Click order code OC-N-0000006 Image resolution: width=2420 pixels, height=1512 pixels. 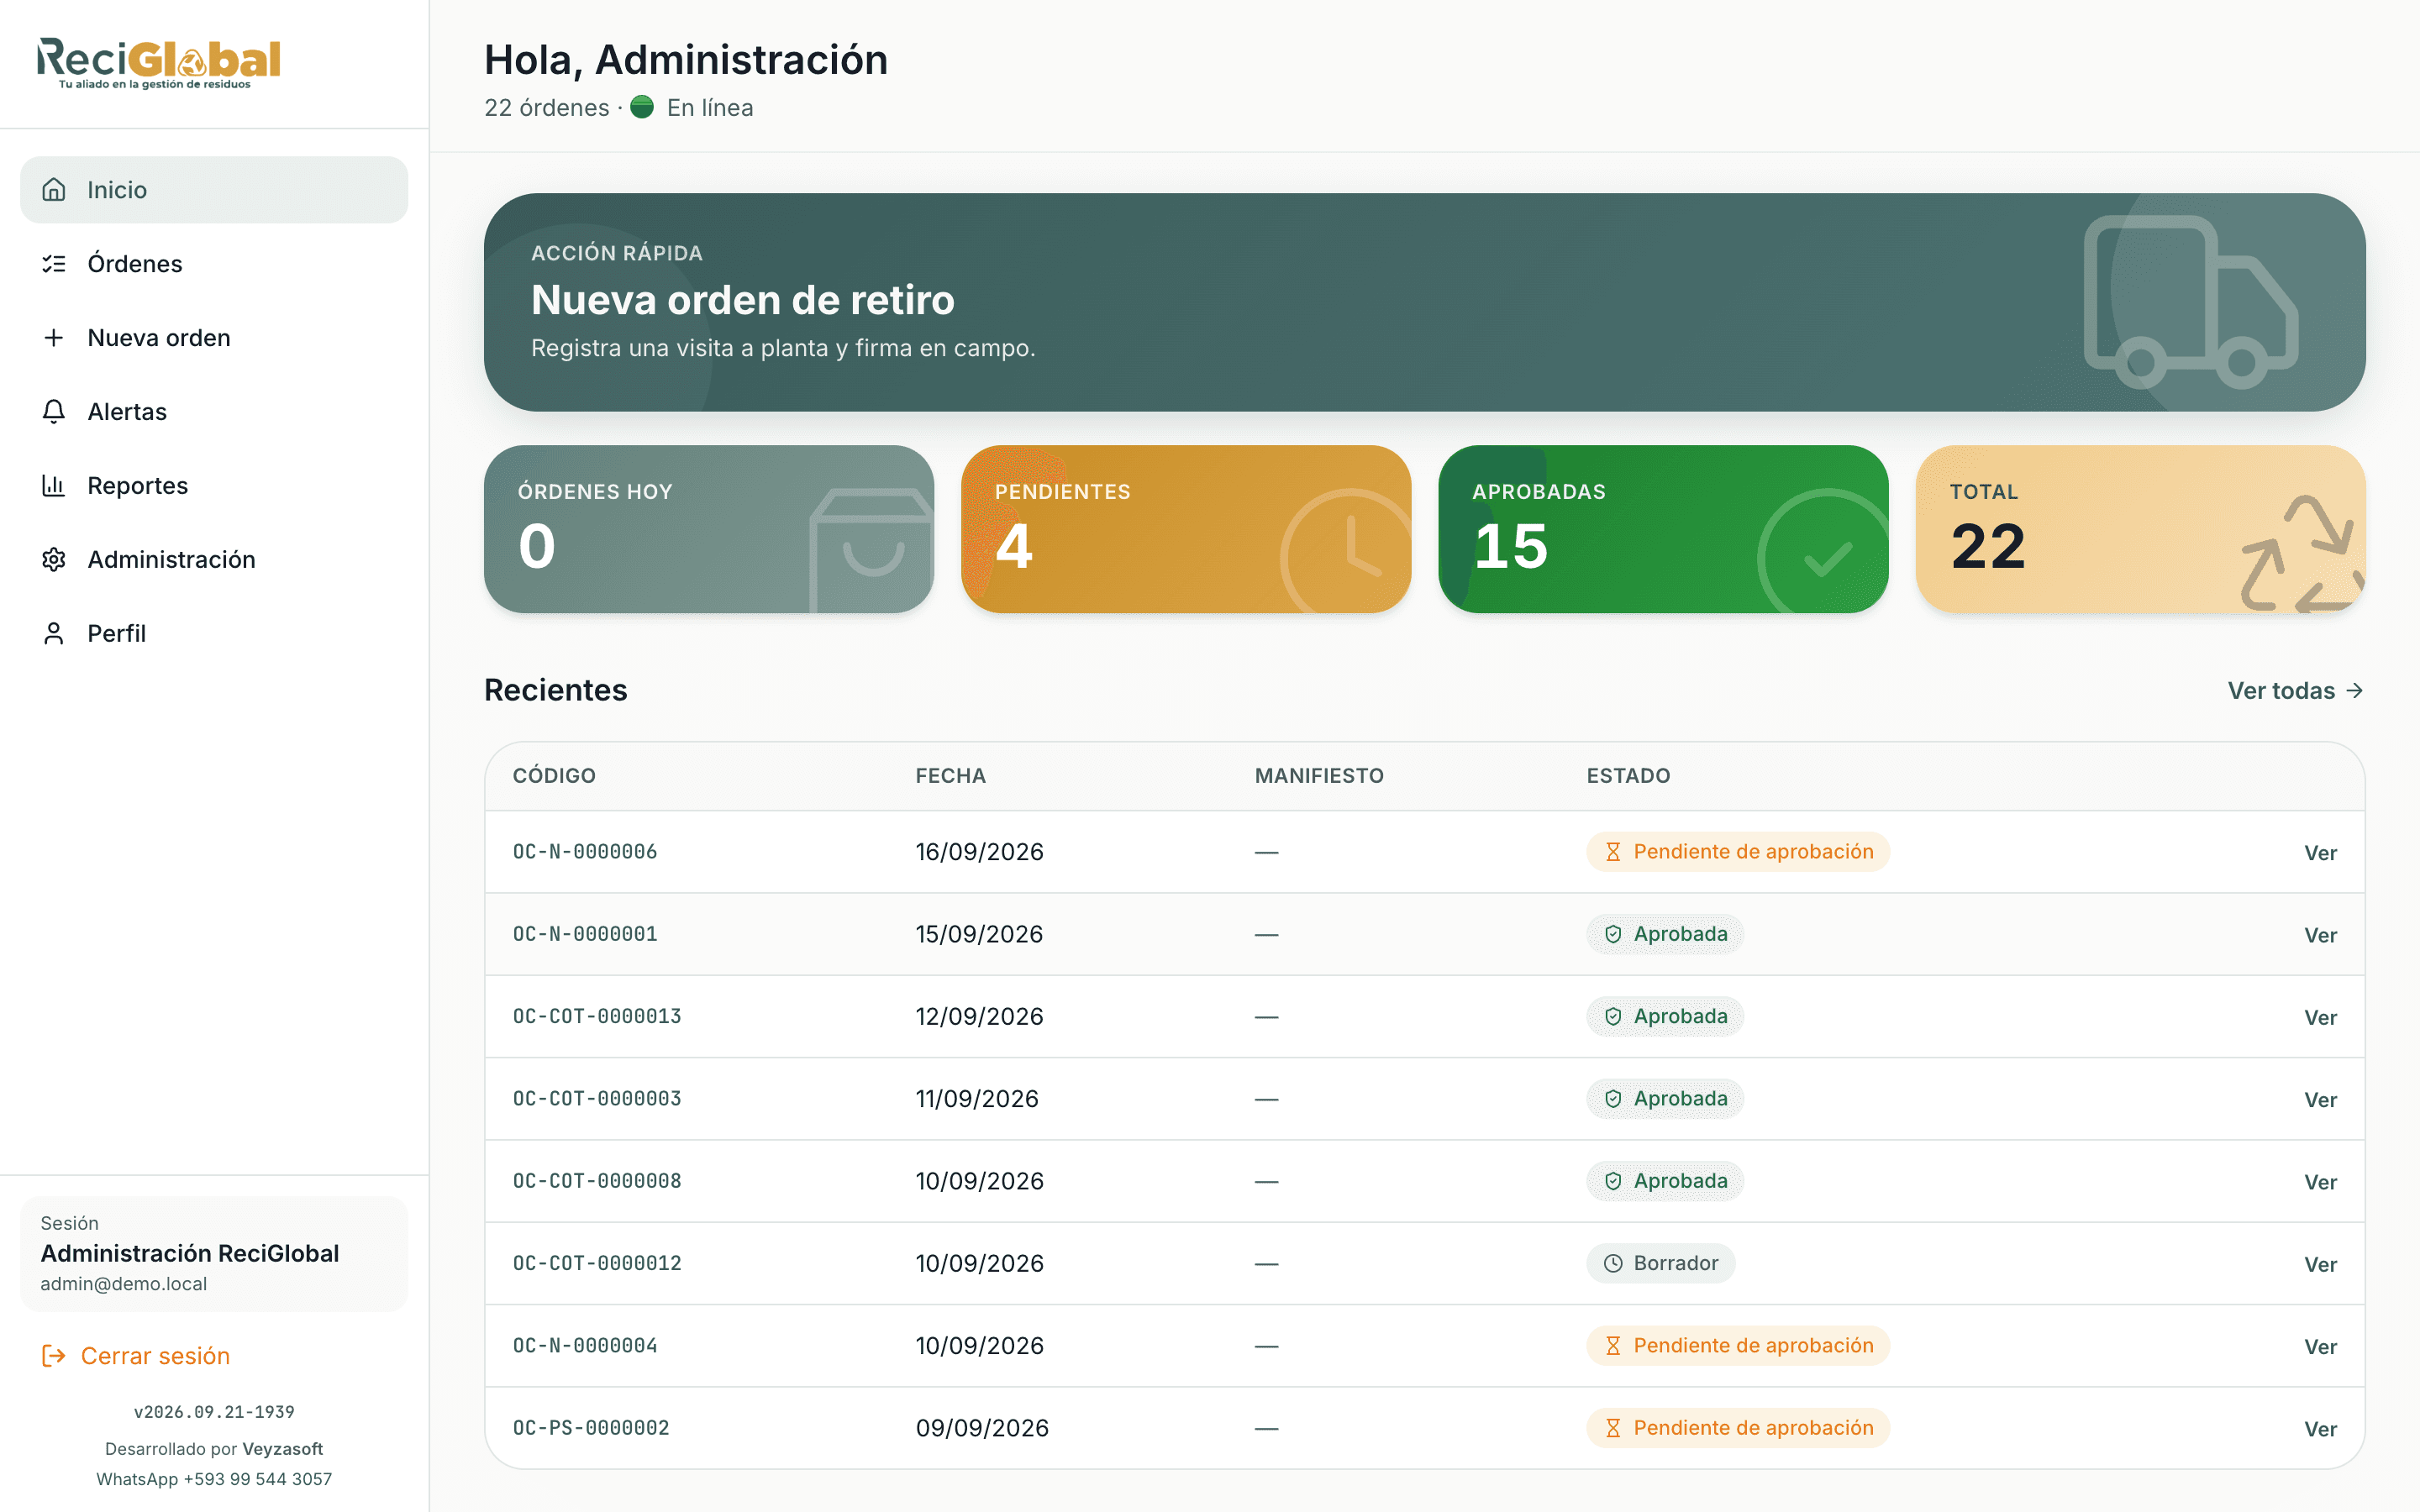(x=585, y=852)
